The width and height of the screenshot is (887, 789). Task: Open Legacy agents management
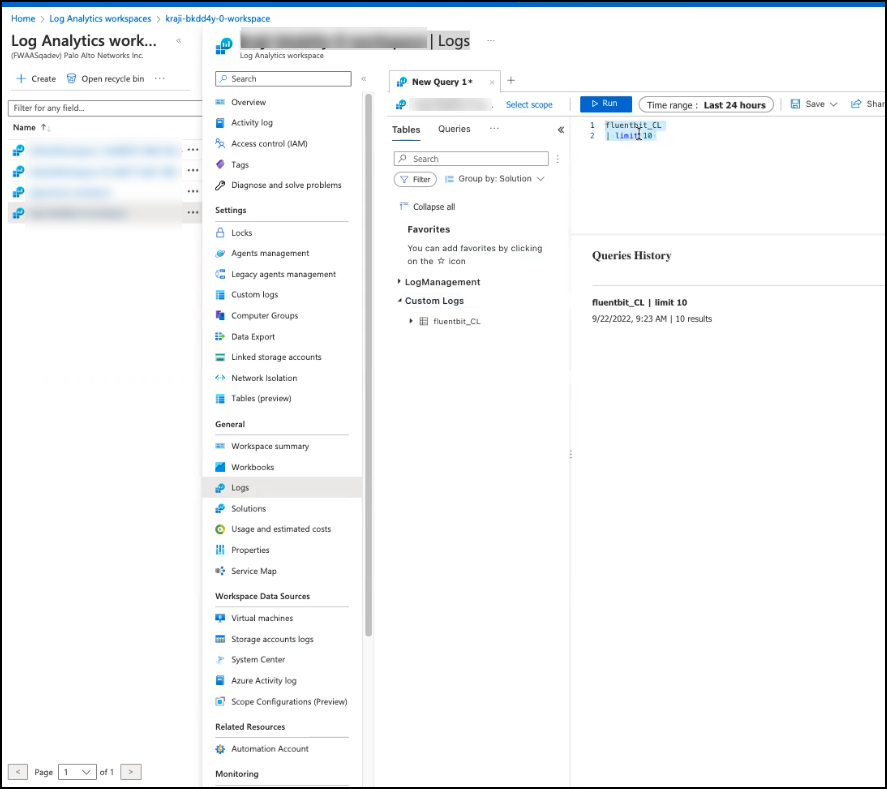(283, 274)
